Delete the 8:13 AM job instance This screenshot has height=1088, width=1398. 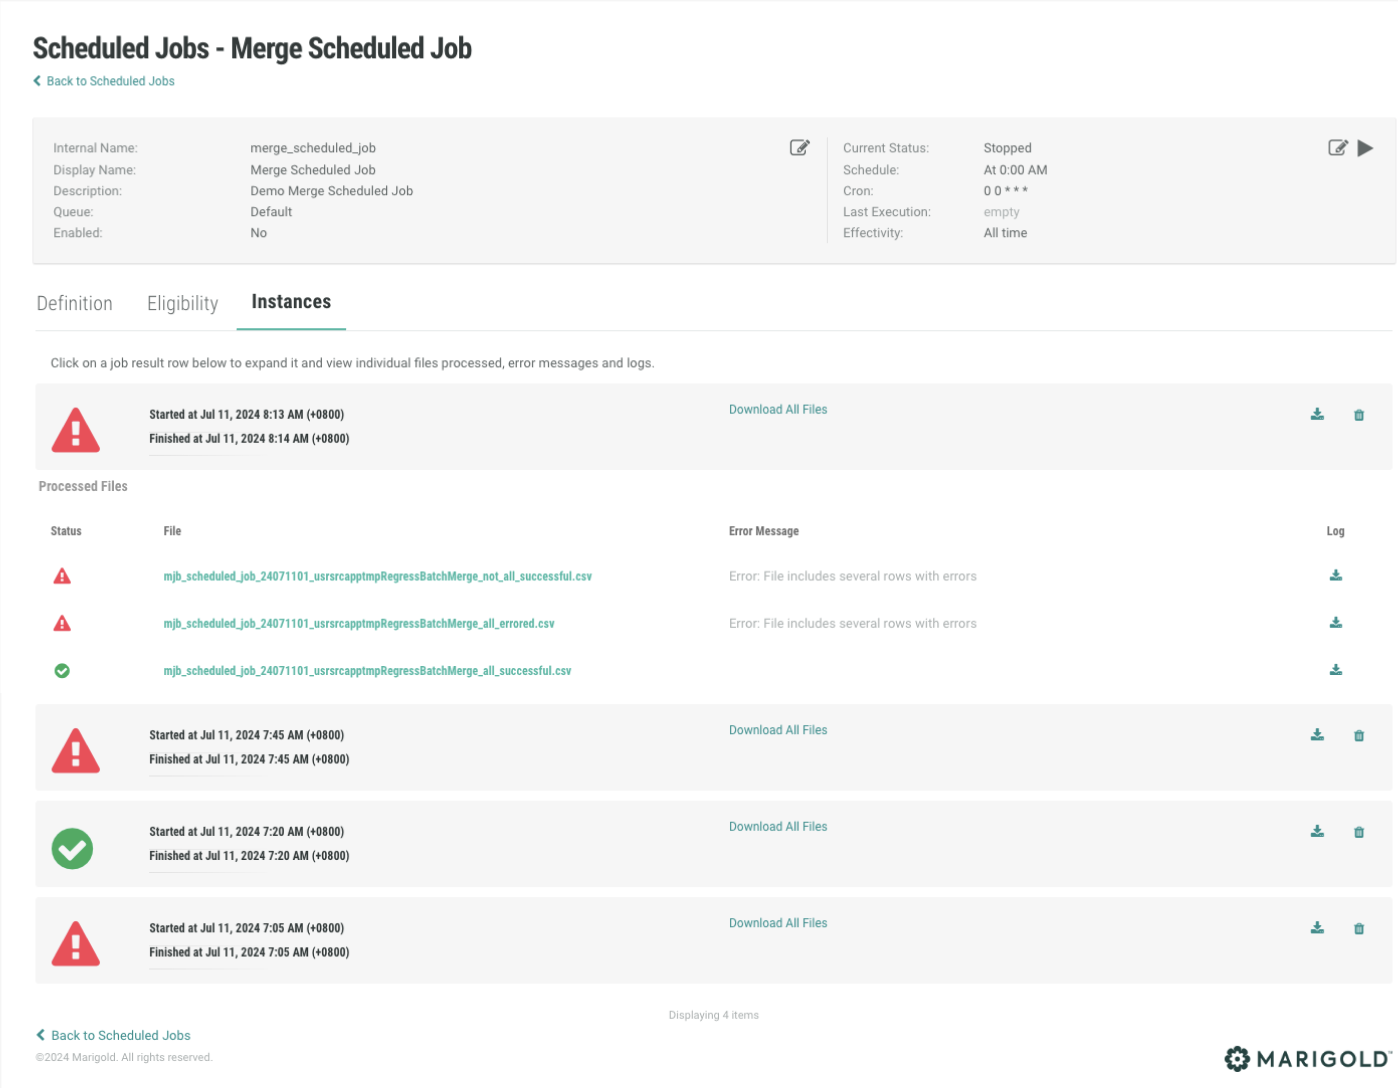pos(1358,415)
